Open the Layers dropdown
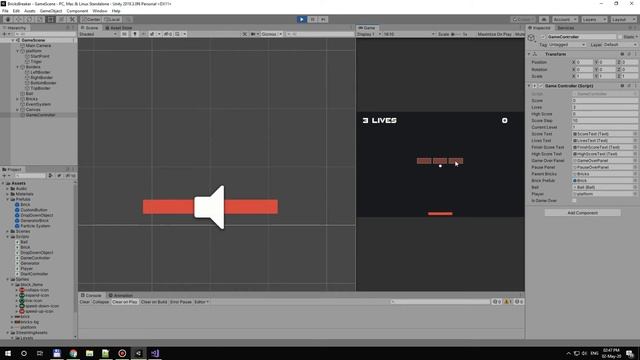Image resolution: width=640 pixels, height=360 pixels. click(x=594, y=19)
